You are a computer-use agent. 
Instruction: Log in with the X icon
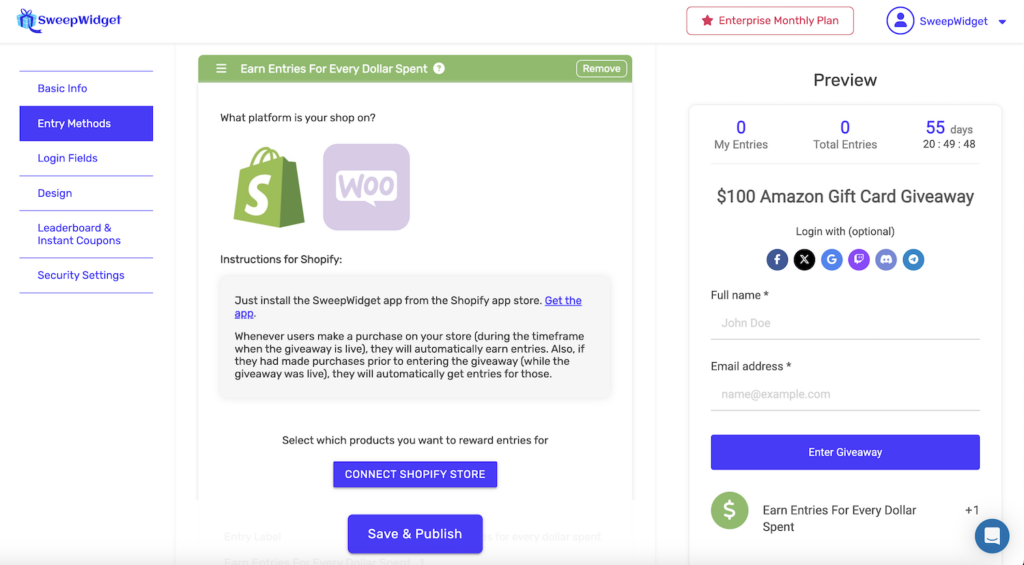[805, 260]
